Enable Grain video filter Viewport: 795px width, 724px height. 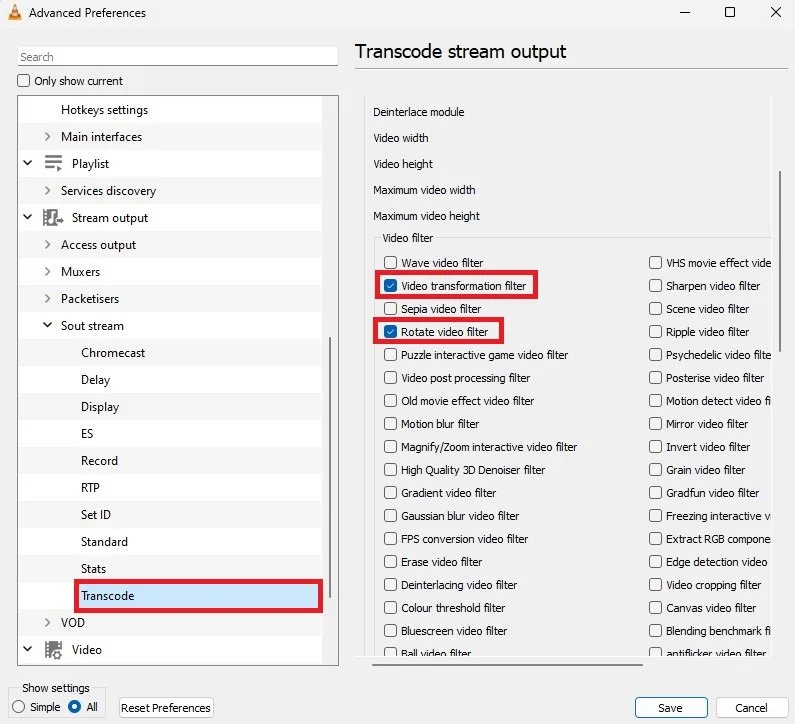(656, 469)
